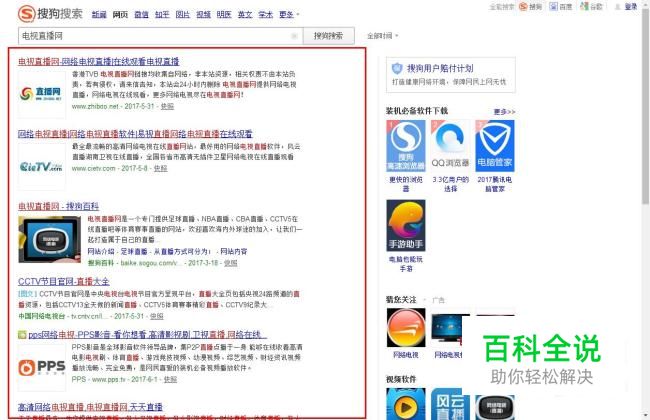Viewport: 650px width, 420px height.
Task: Open the 知乎 search tab
Action: click(162, 15)
